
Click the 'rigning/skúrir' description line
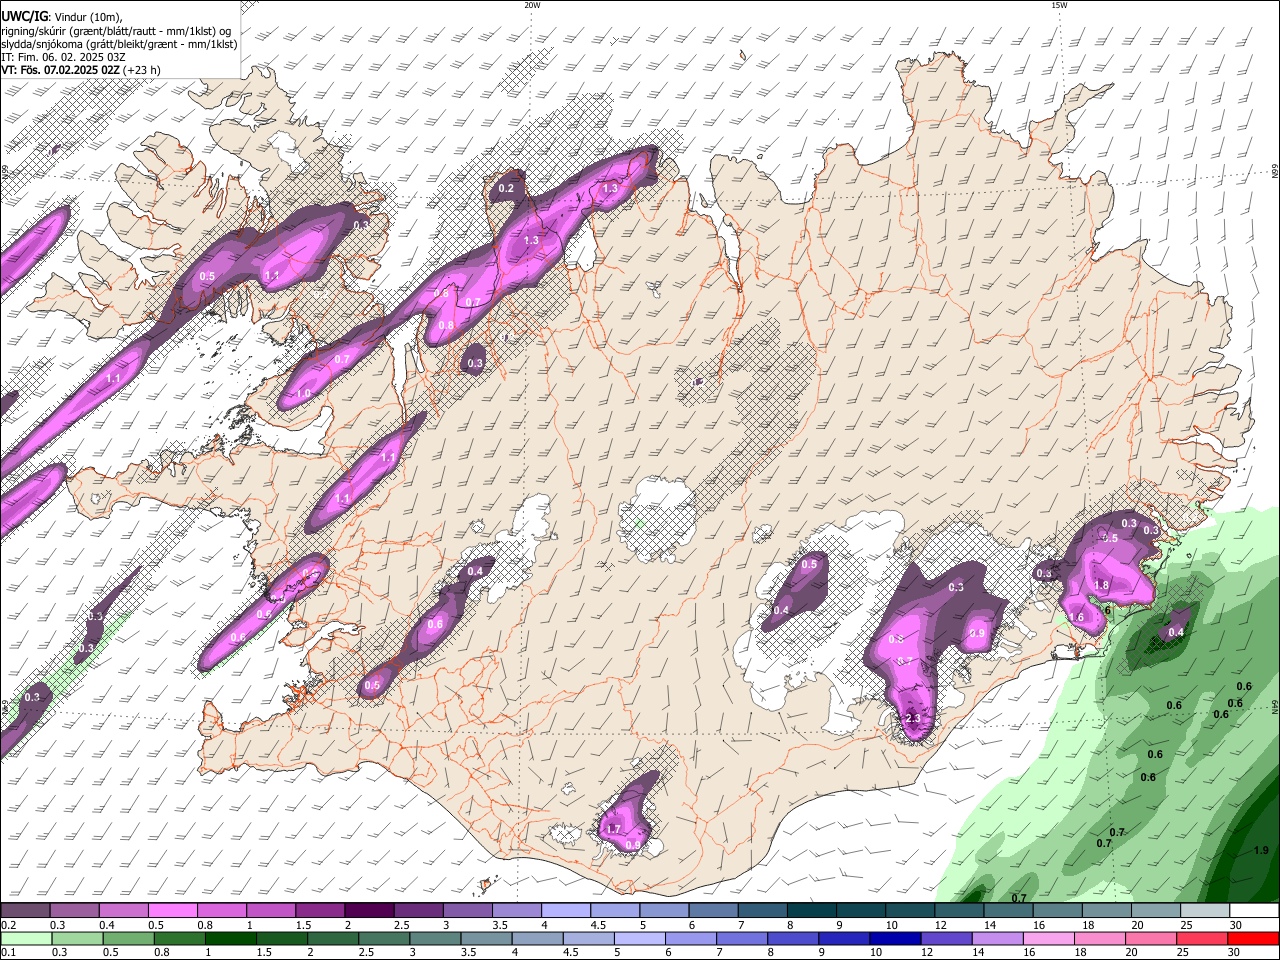coord(116,30)
